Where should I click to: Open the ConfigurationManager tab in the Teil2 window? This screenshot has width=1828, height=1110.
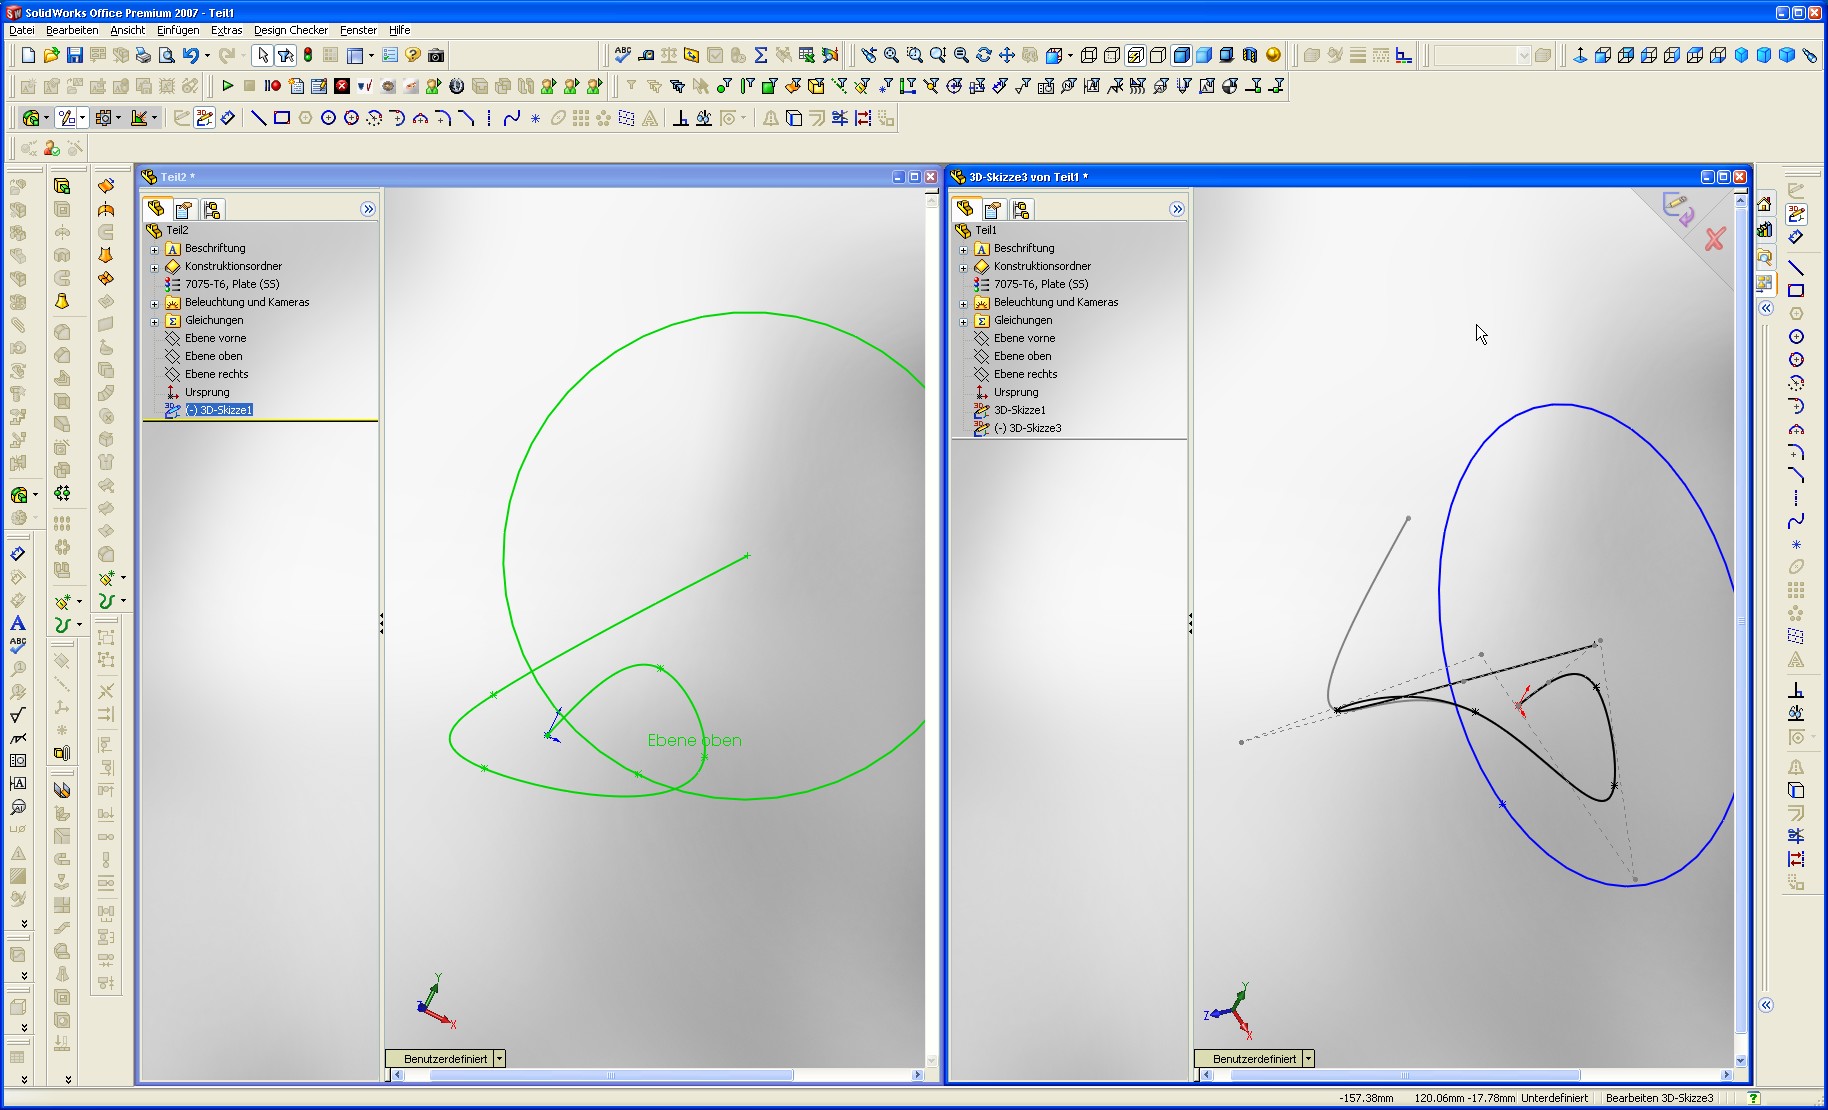pyautogui.click(x=211, y=209)
